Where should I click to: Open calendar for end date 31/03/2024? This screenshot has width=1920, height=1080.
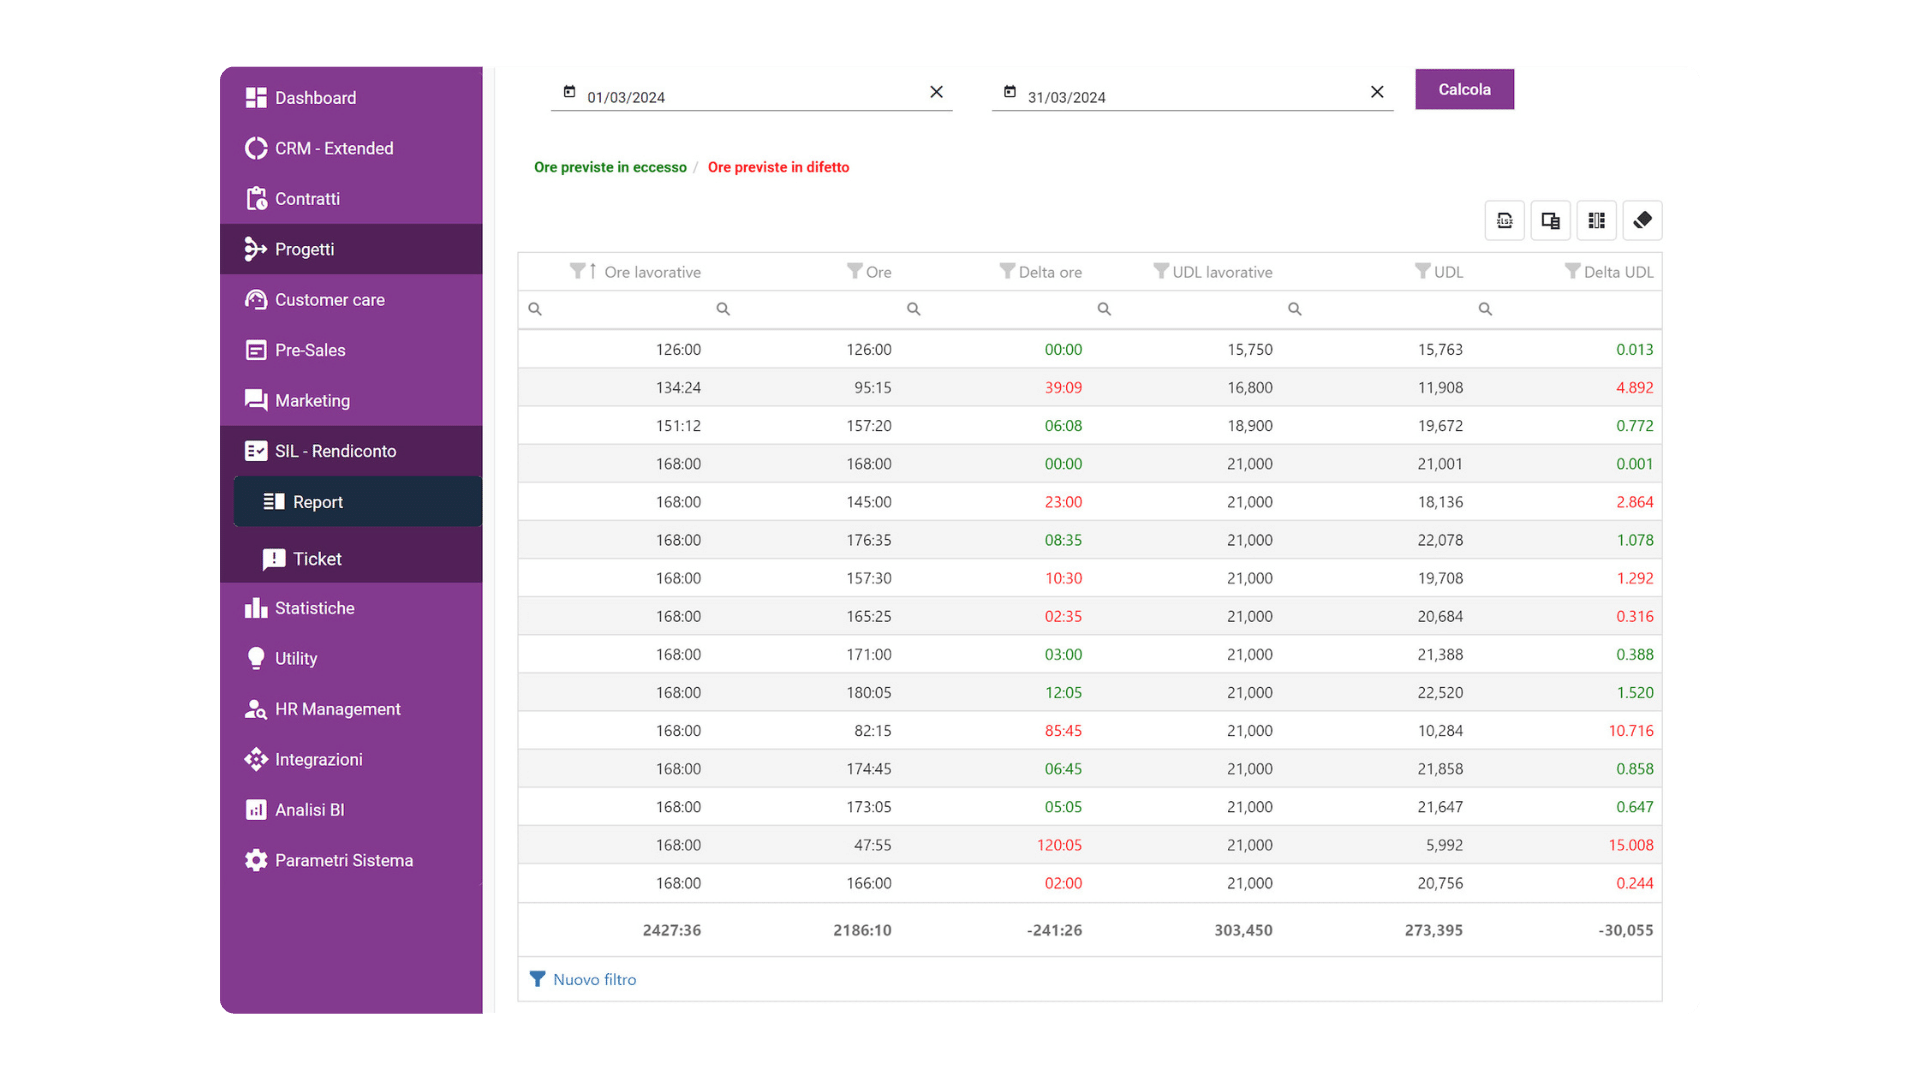pyautogui.click(x=1010, y=92)
